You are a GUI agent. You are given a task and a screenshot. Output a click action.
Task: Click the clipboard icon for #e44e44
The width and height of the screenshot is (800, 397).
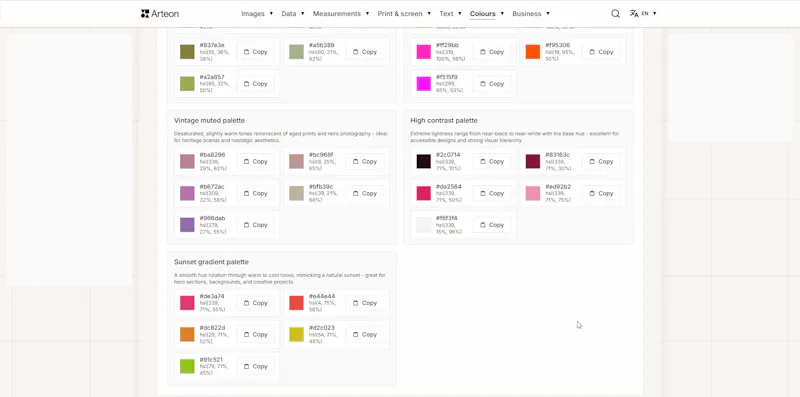(x=356, y=303)
